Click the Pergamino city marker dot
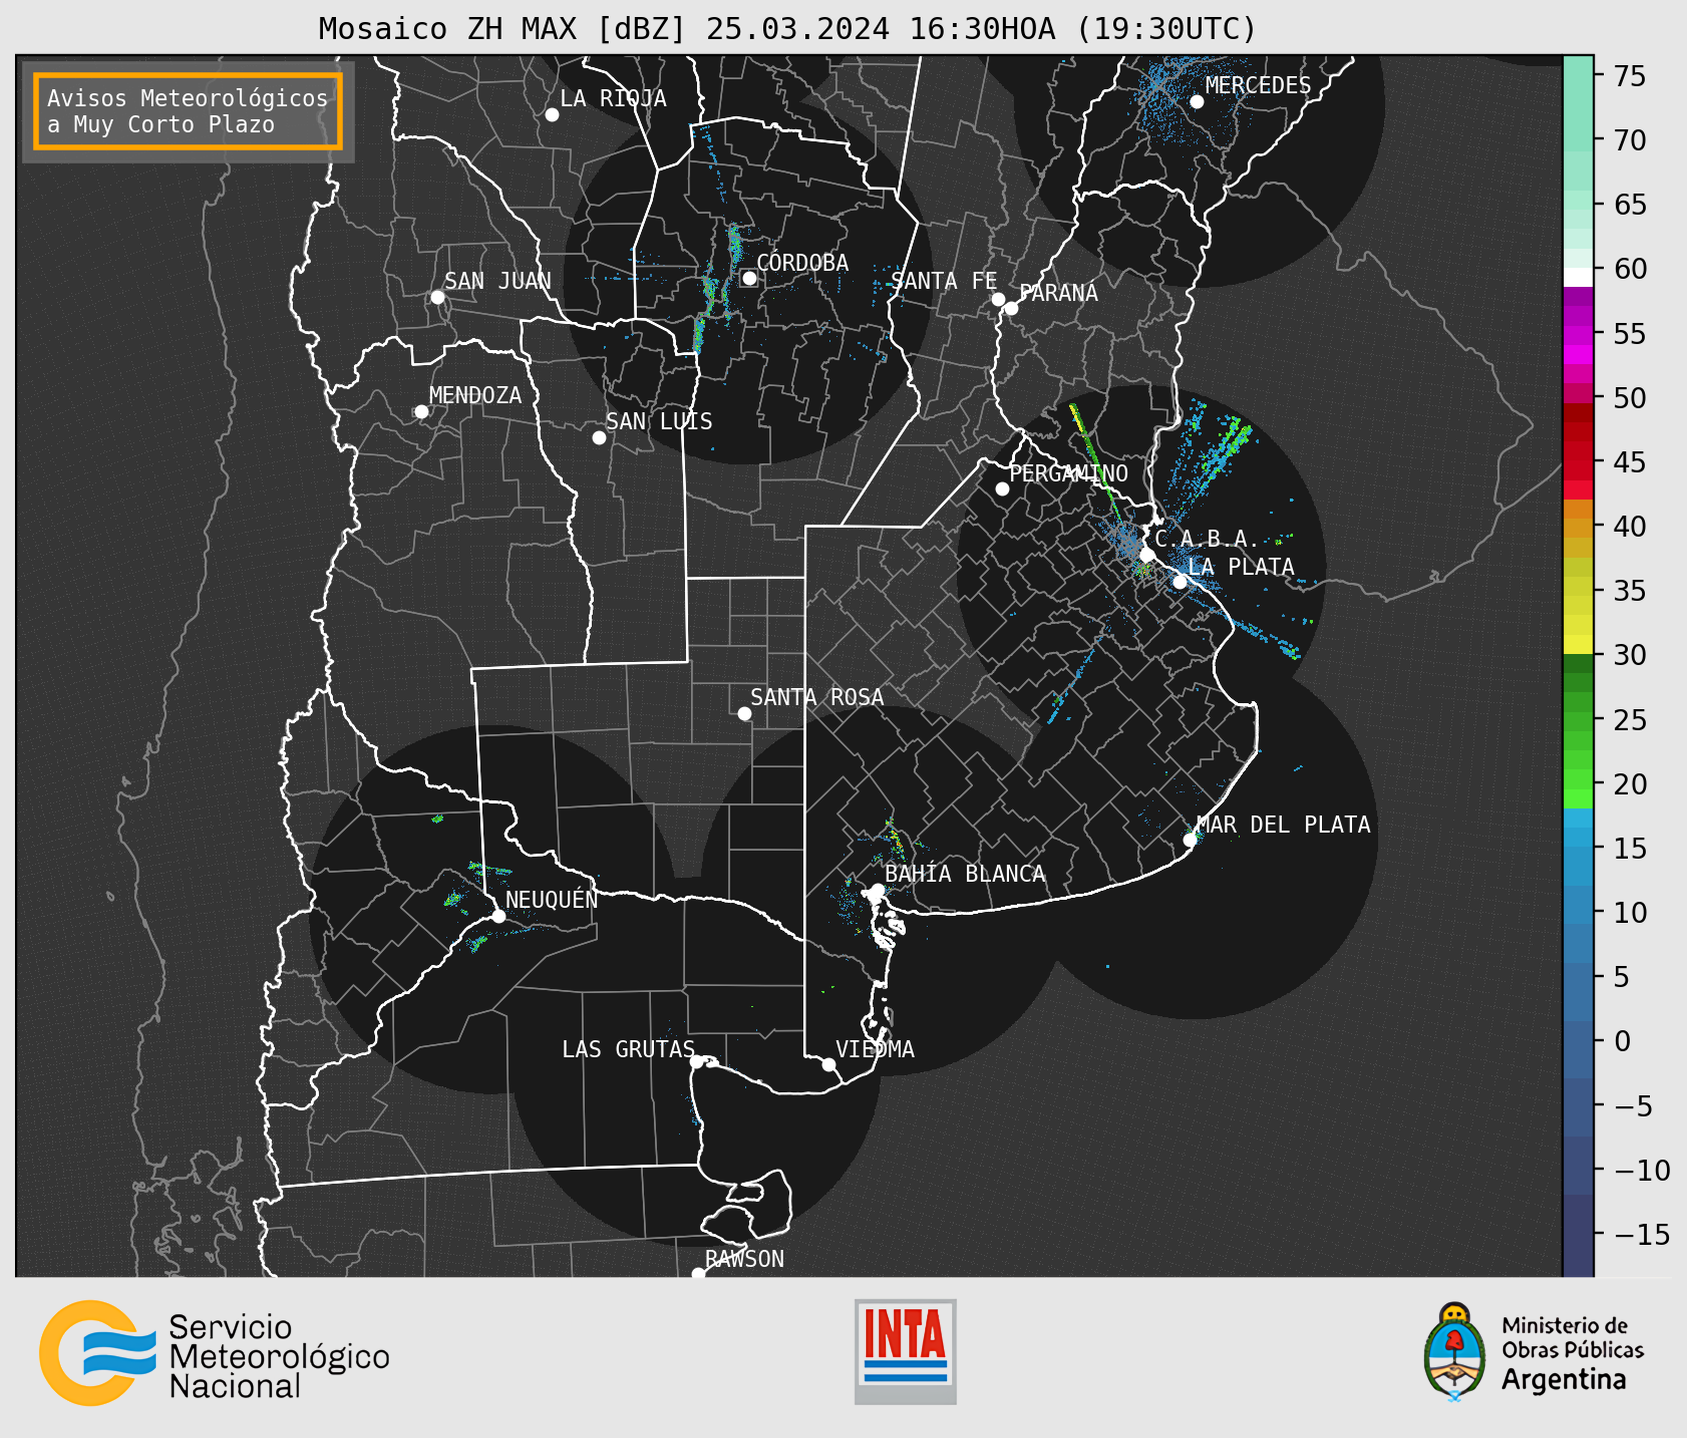Viewport: 1687px width, 1438px height. tap(1002, 489)
